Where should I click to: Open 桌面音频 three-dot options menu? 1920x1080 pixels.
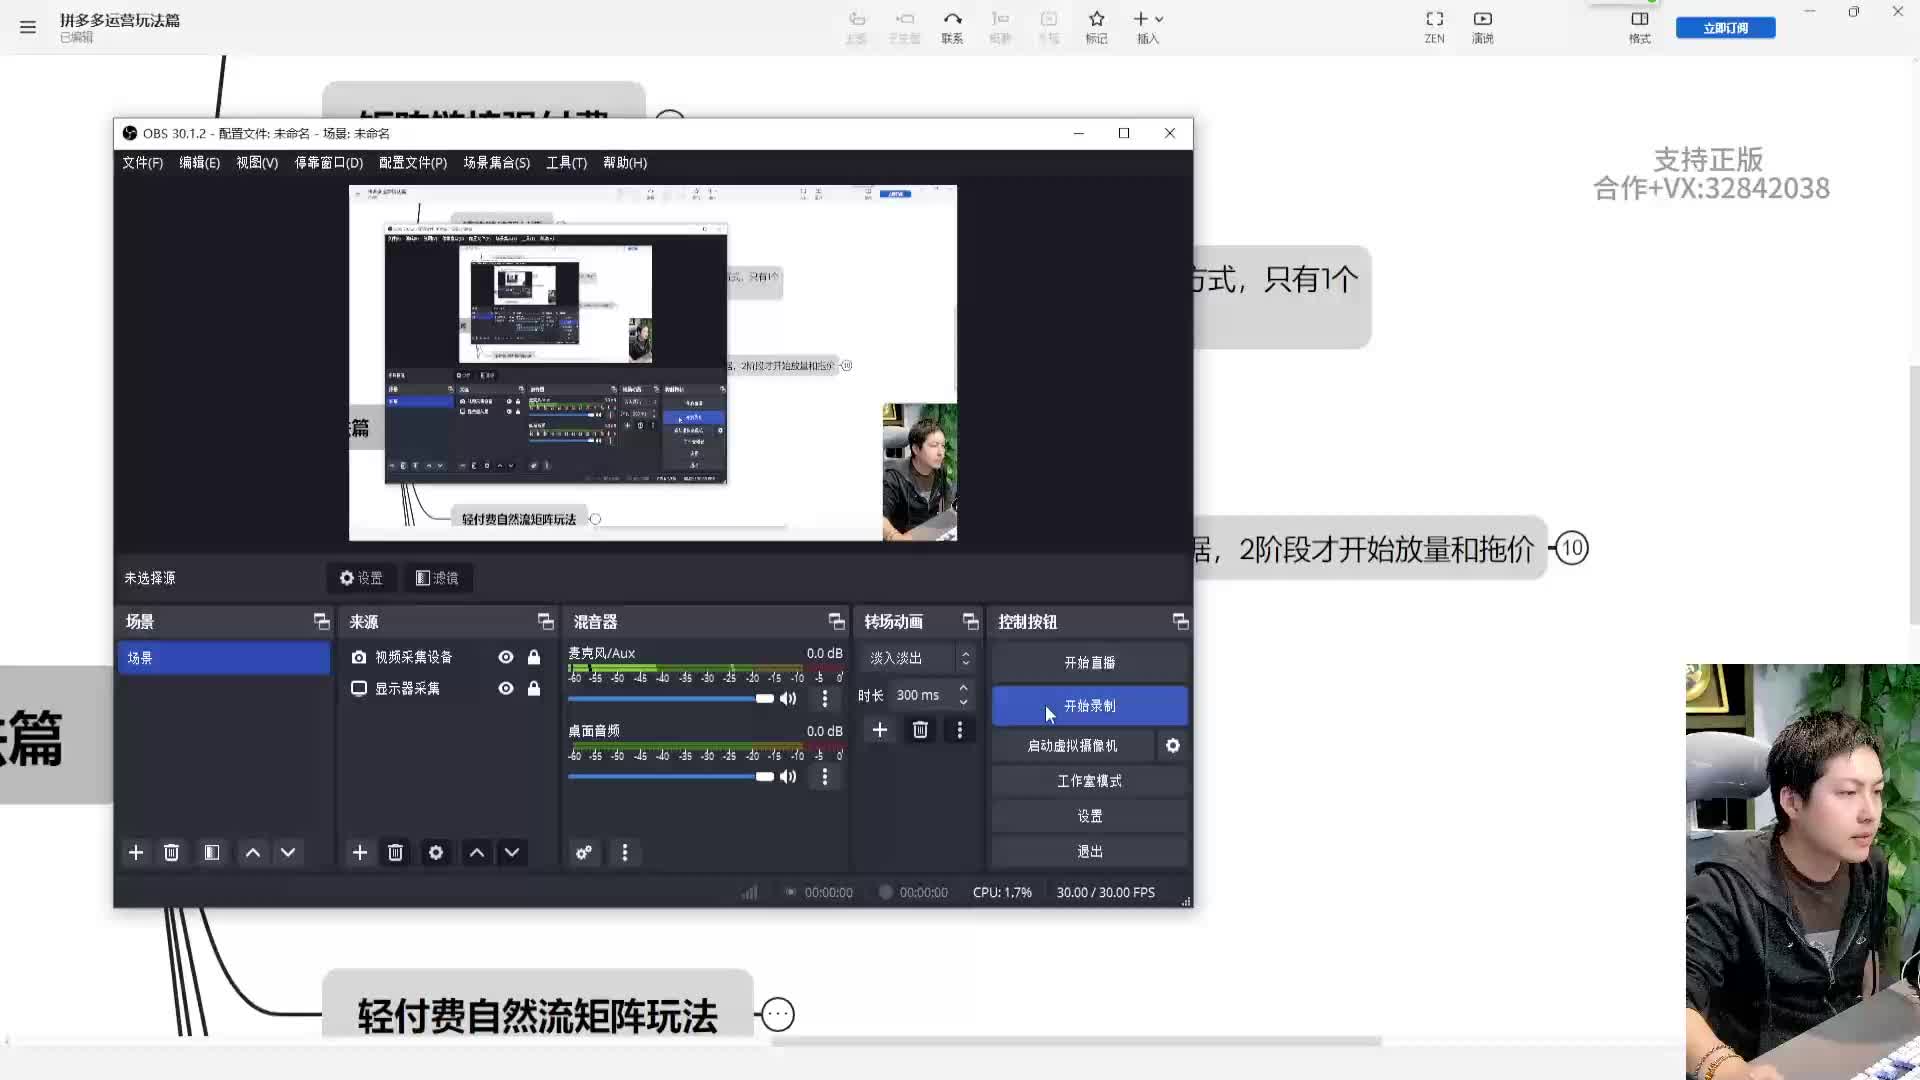(x=825, y=776)
